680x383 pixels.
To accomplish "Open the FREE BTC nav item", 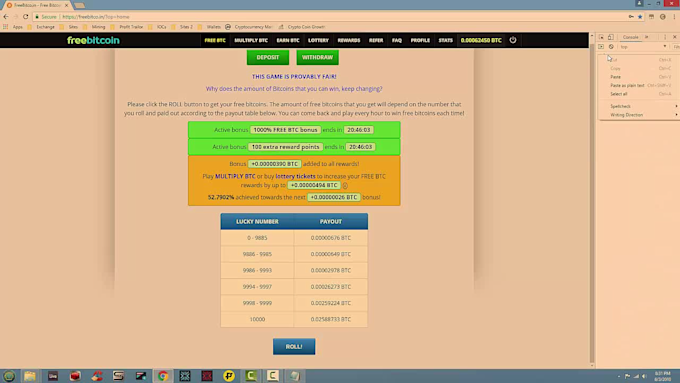I will click(x=215, y=40).
